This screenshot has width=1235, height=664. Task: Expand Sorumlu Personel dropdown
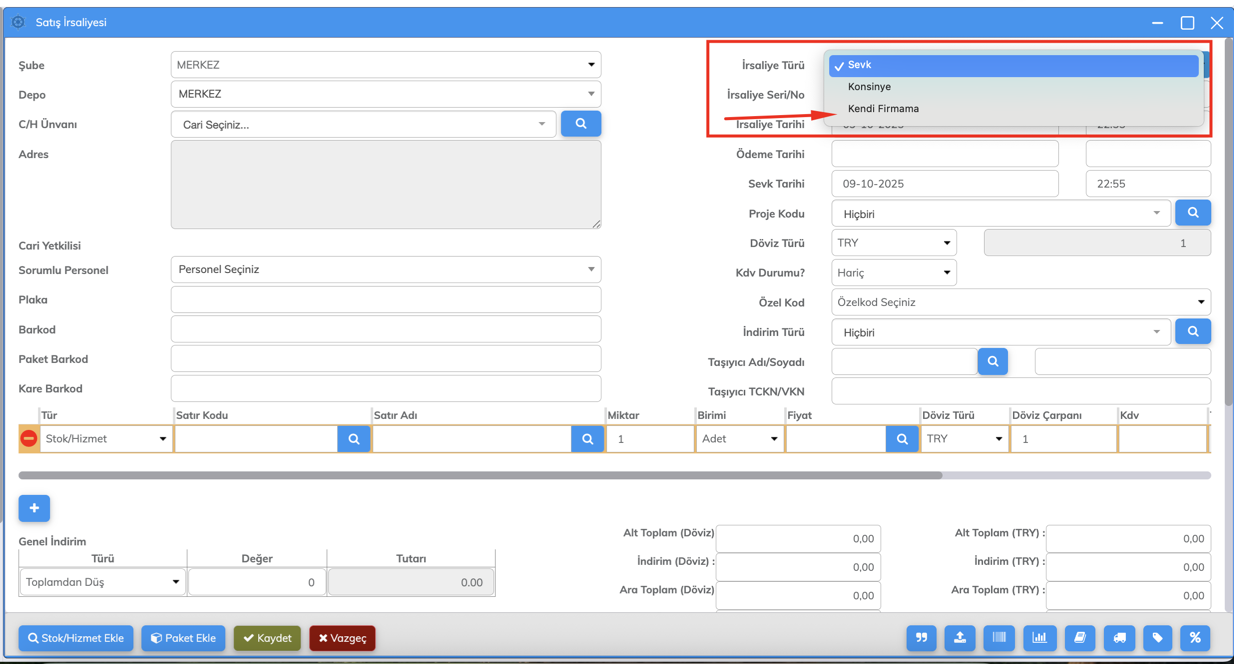click(385, 270)
